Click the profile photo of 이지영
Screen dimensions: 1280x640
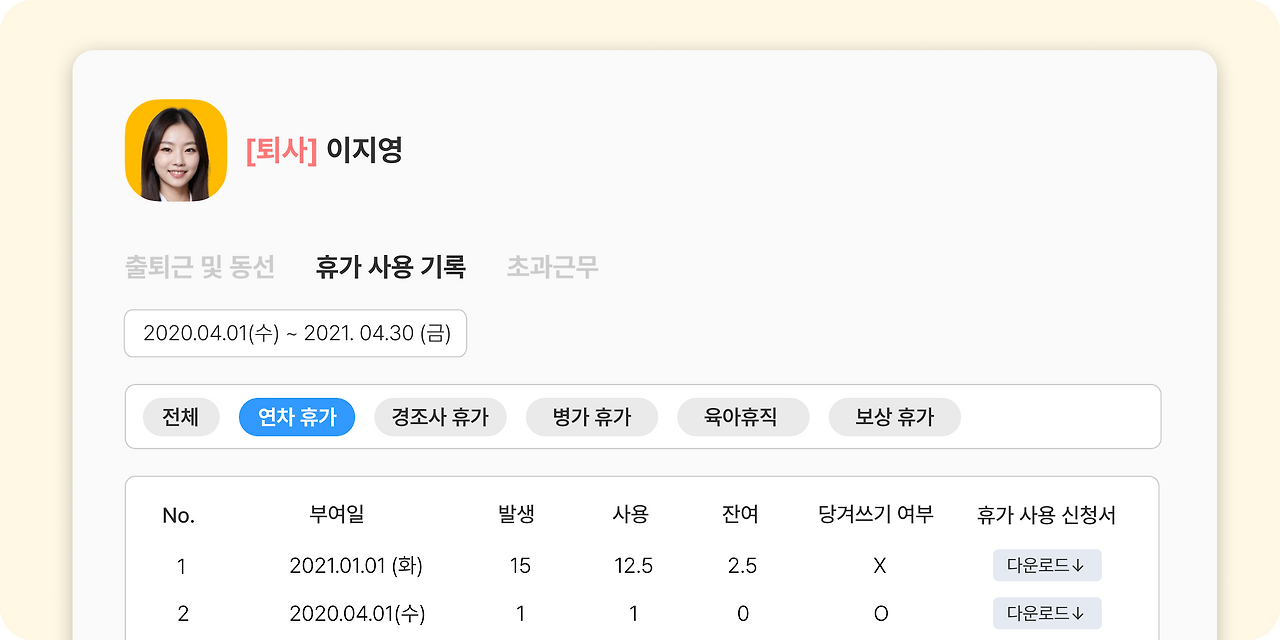click(176, 150)
